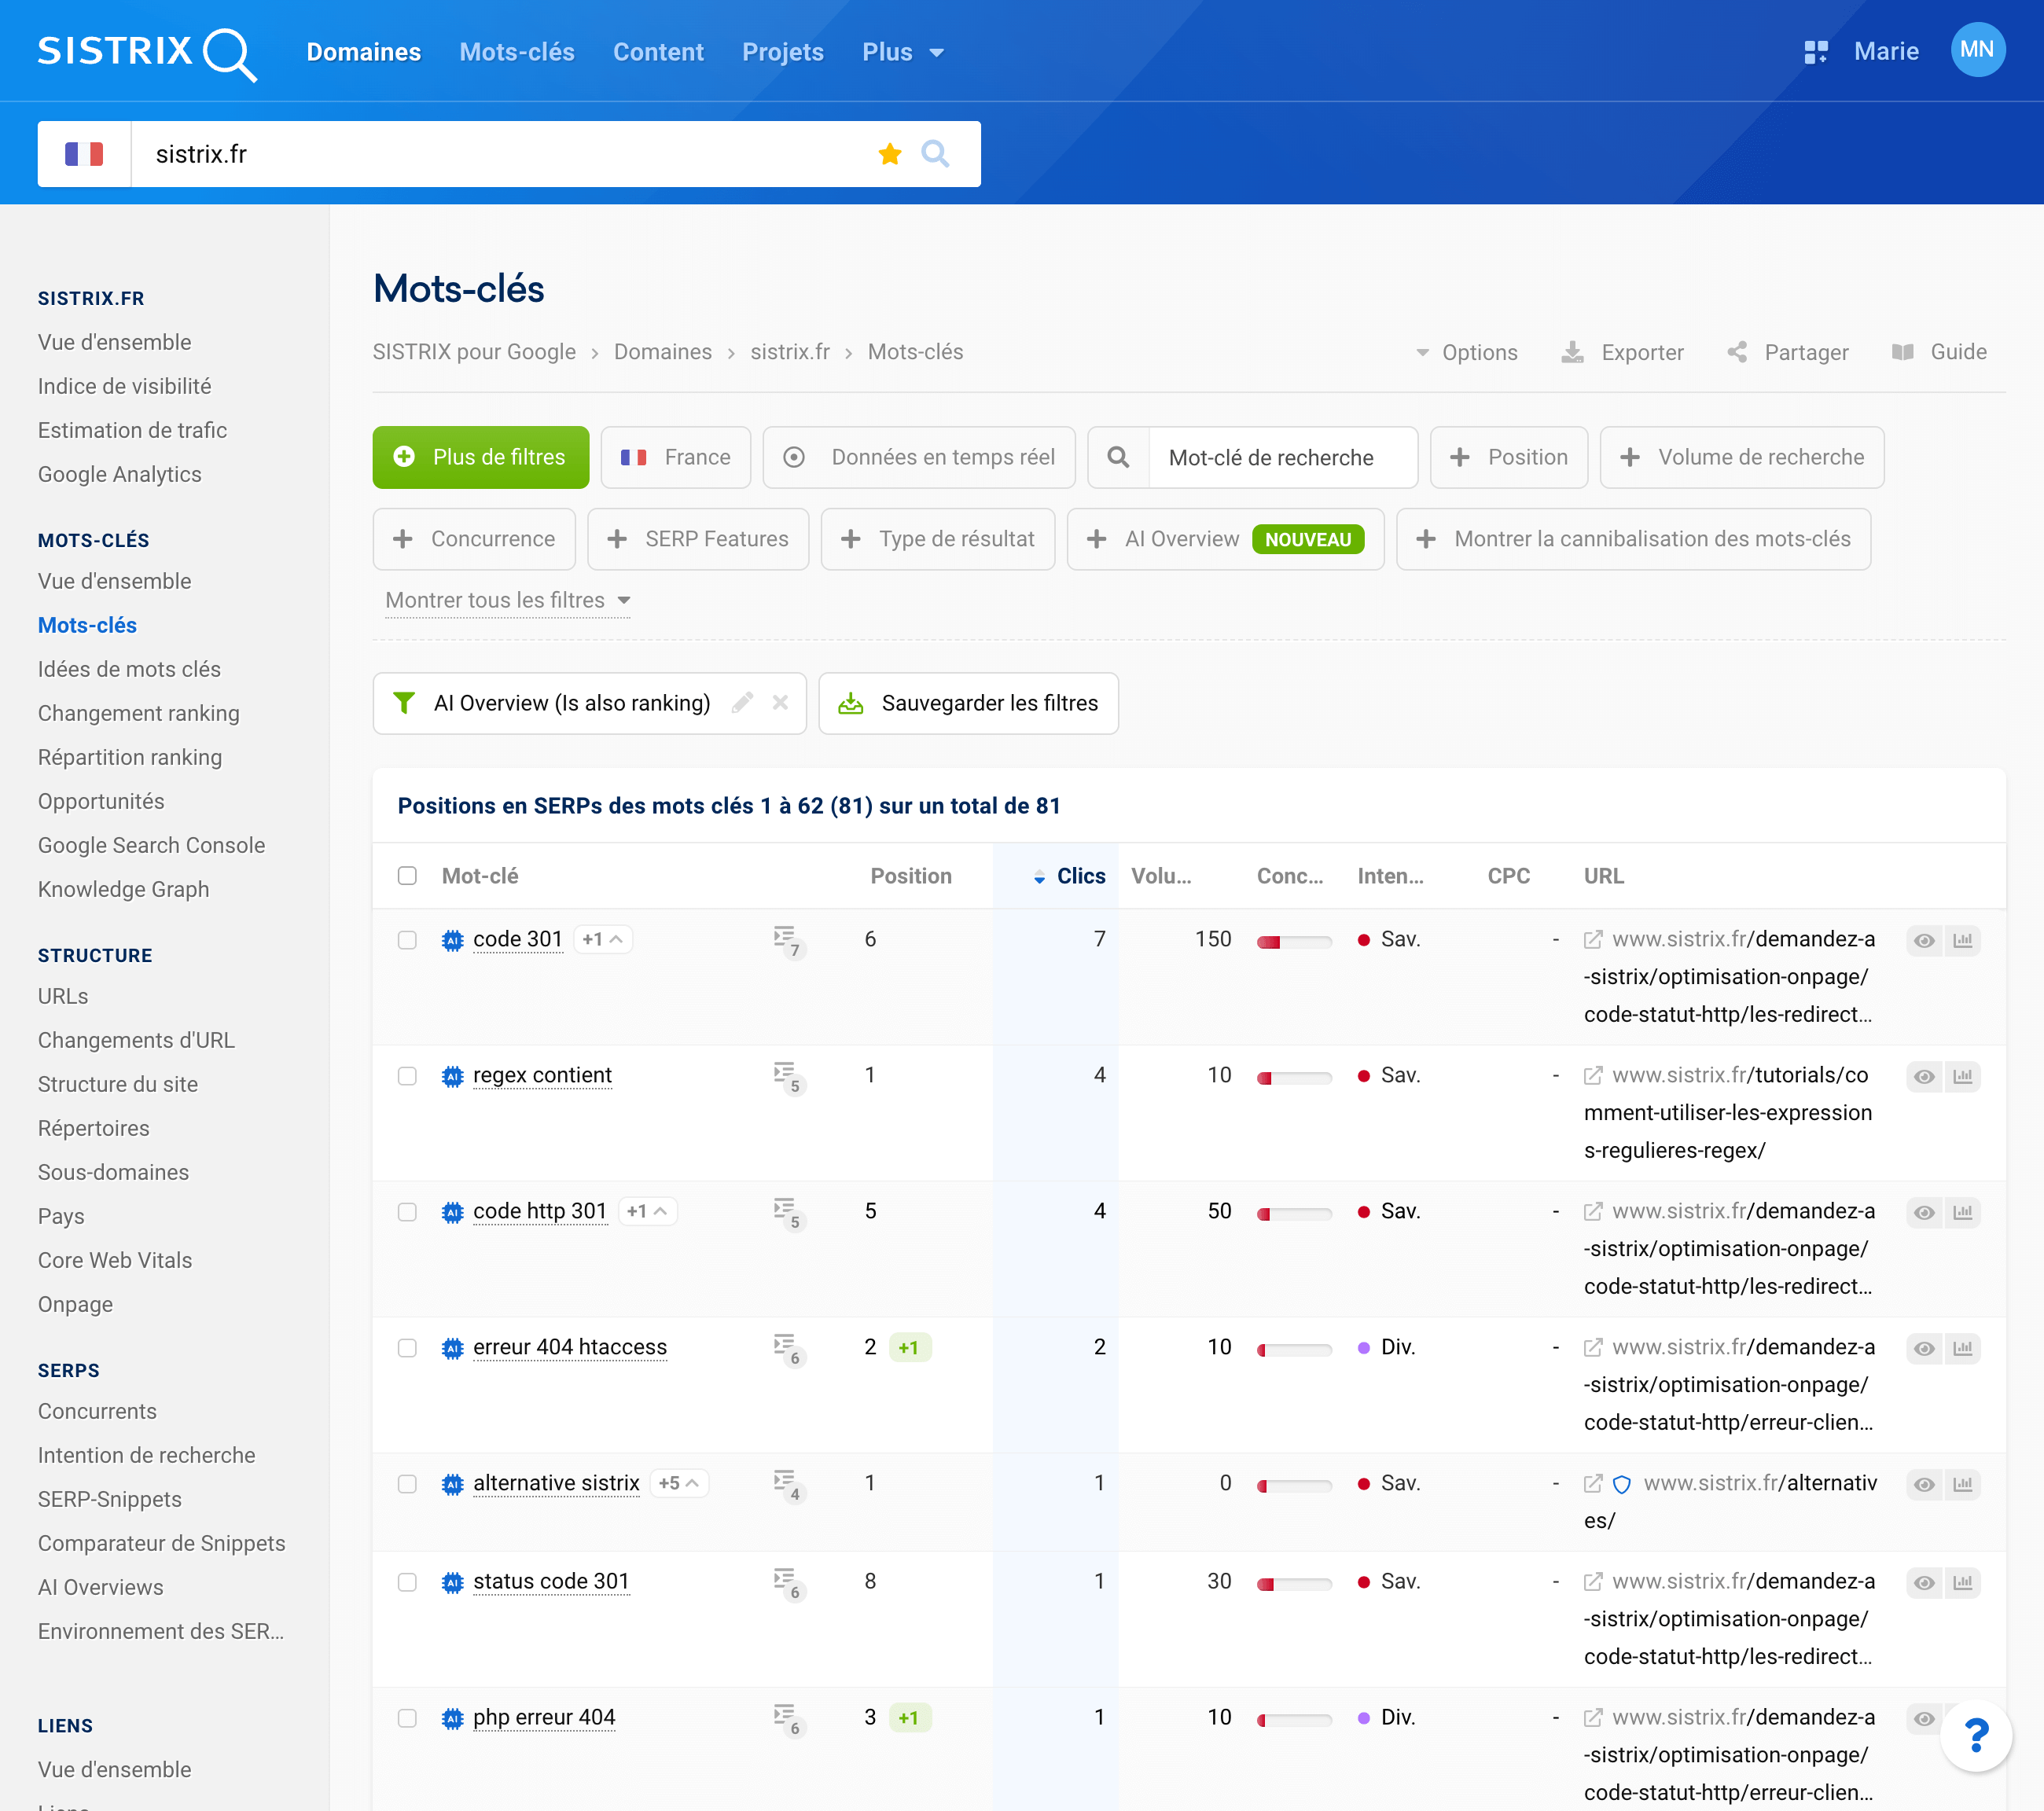The image size is (2044, 1811).
Task: Open the apps grid icon beside Marie
Action: (x=1815, y=52)
